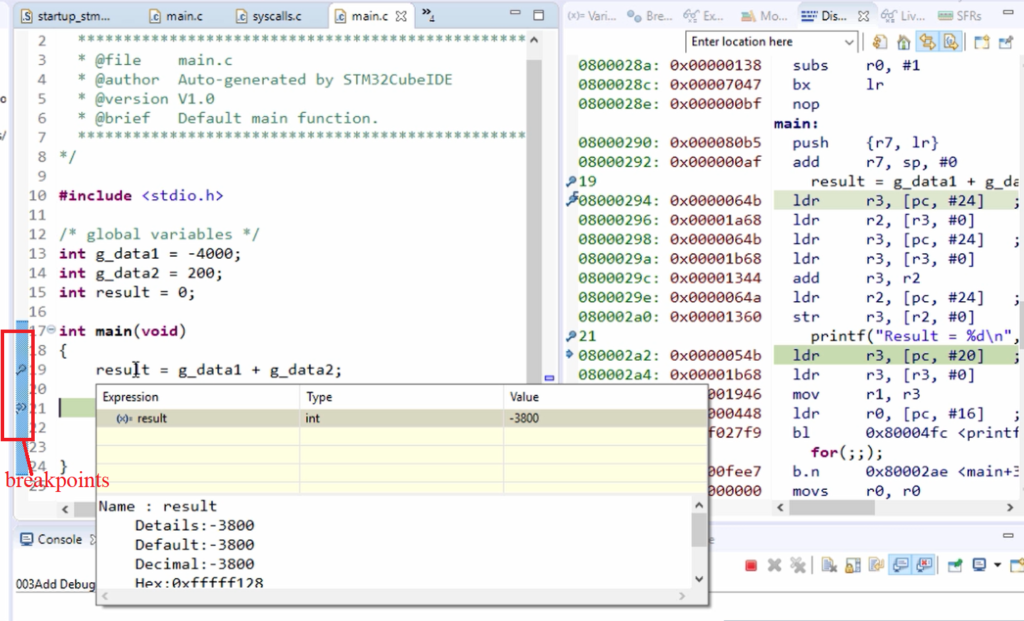The image size is (1024, 621).
Task: Click the Remove Launch gray X icon
Action: click(775, 565)
